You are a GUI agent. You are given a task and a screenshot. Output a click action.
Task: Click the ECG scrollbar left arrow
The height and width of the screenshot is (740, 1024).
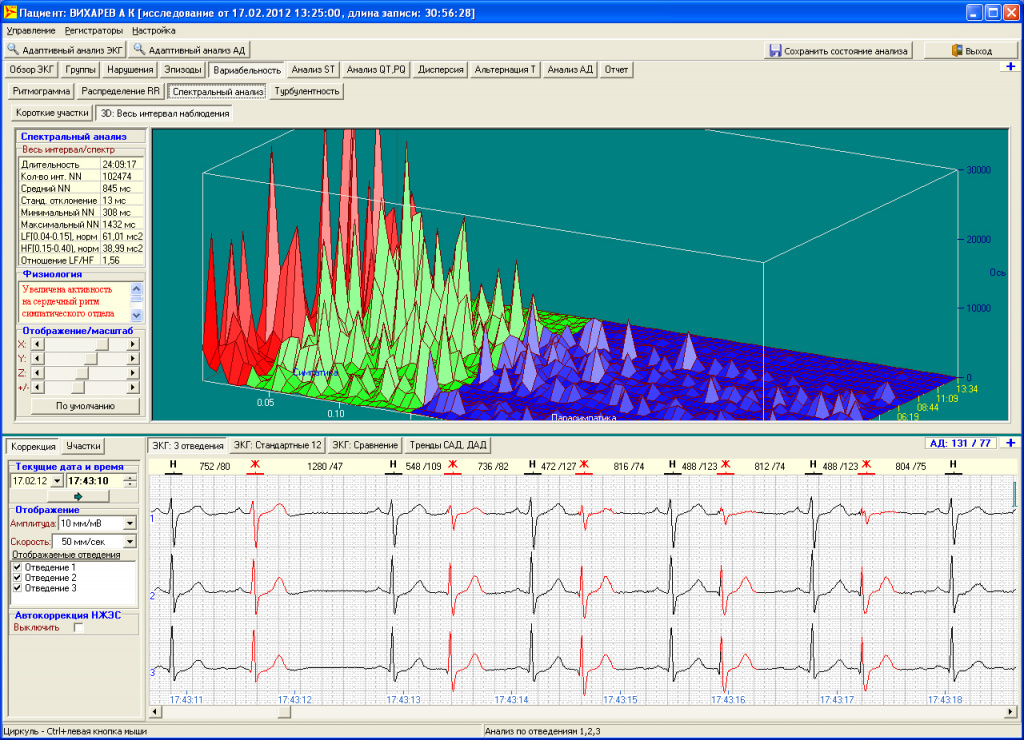155,712
